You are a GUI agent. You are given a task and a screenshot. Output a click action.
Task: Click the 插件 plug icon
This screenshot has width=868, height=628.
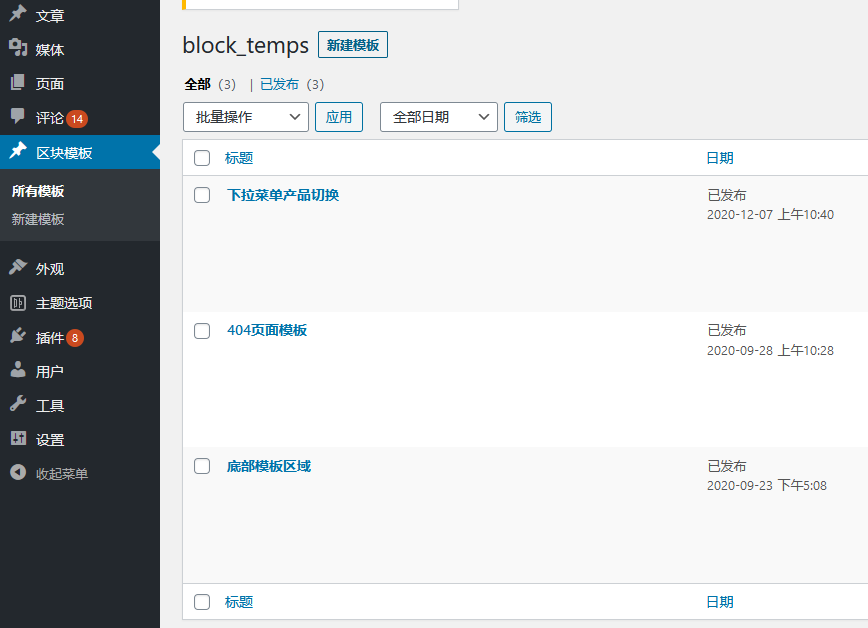(x=18, y=337)
